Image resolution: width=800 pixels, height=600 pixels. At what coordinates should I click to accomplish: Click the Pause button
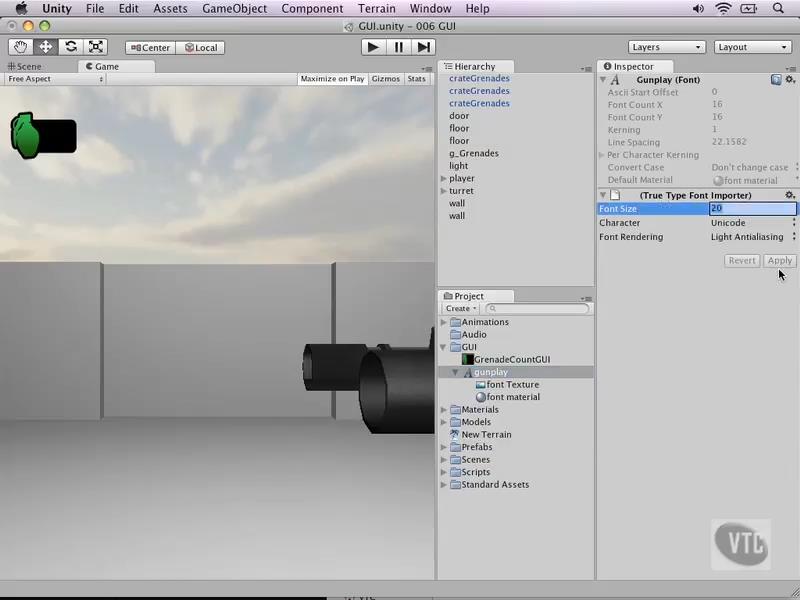[x=398, y=47]
